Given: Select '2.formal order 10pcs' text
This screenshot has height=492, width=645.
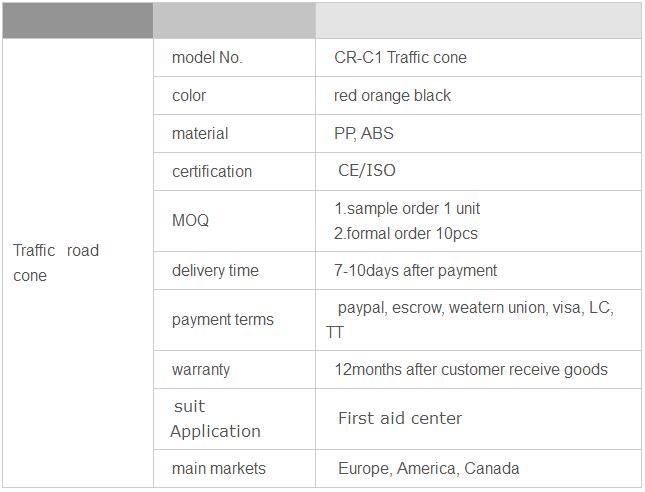Looking at the screenshot, I should [x=406, y=234].
